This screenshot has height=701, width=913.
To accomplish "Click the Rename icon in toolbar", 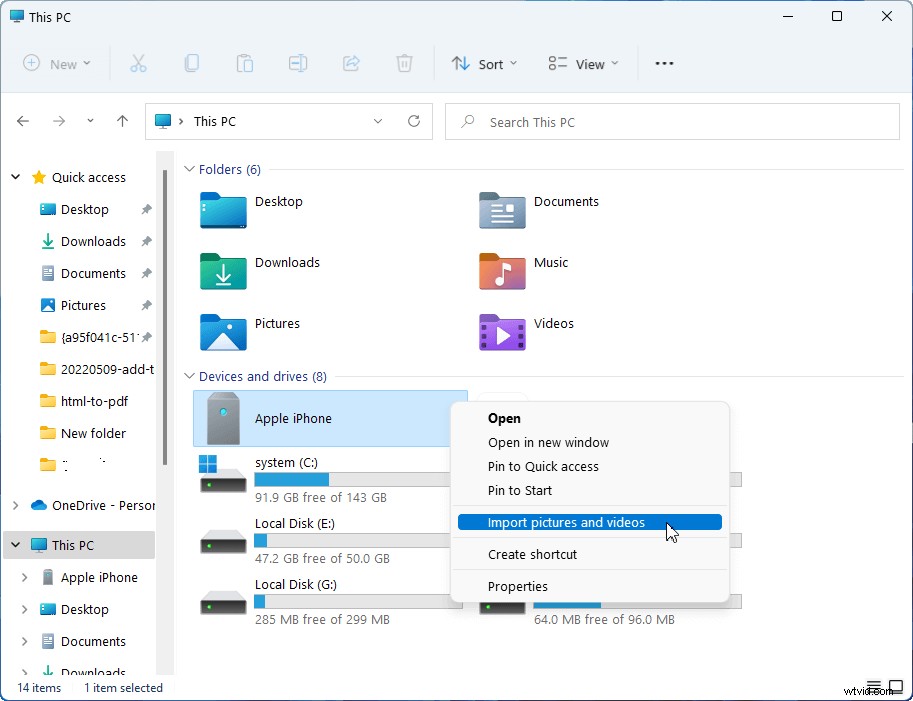I will tap(298, 63).
